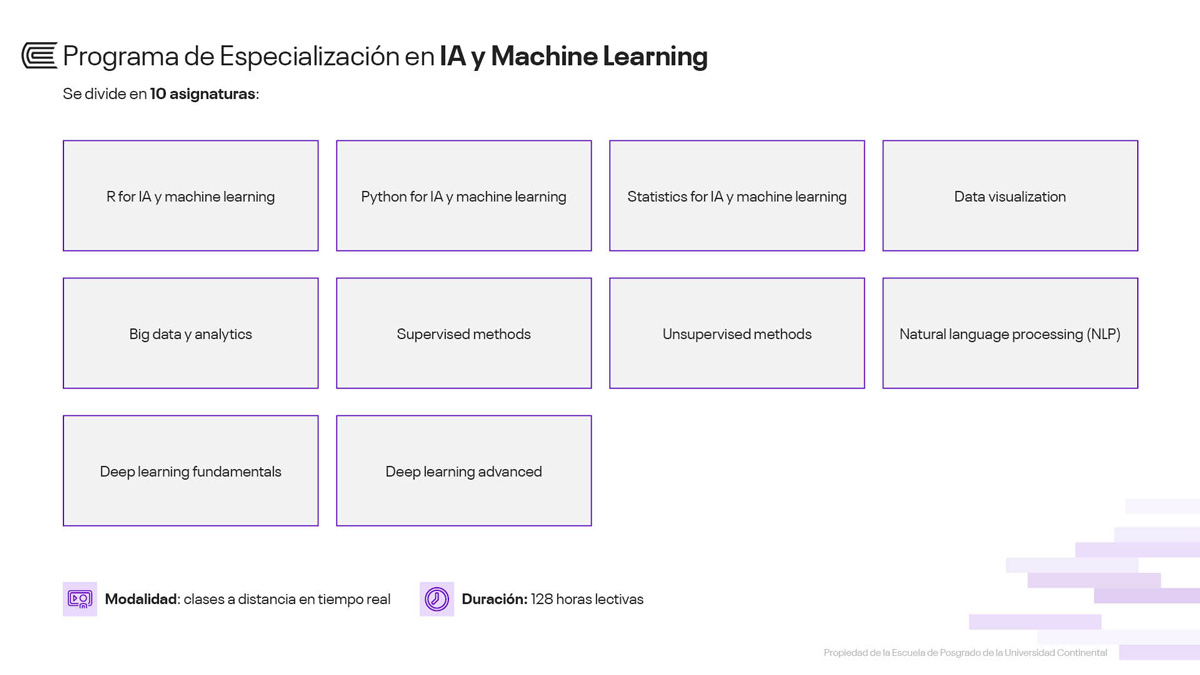Viewport: 1200px width, 675px height.
Task: Select the Deep learning fundamentals card
Action: 191,471
